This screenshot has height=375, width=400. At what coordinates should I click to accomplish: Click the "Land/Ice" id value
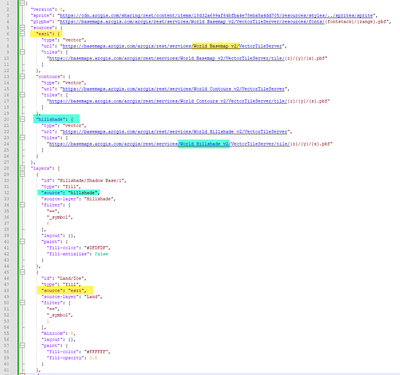tap(71, 278)
